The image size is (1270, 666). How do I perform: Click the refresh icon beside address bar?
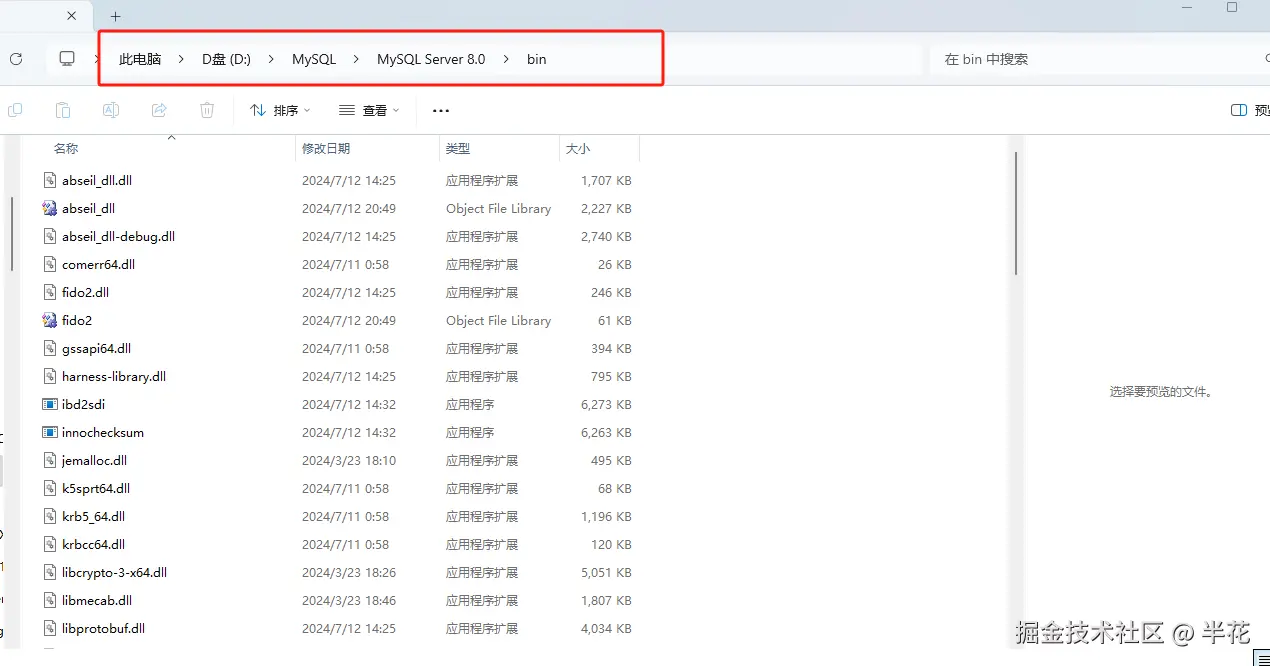coord(16,59)
